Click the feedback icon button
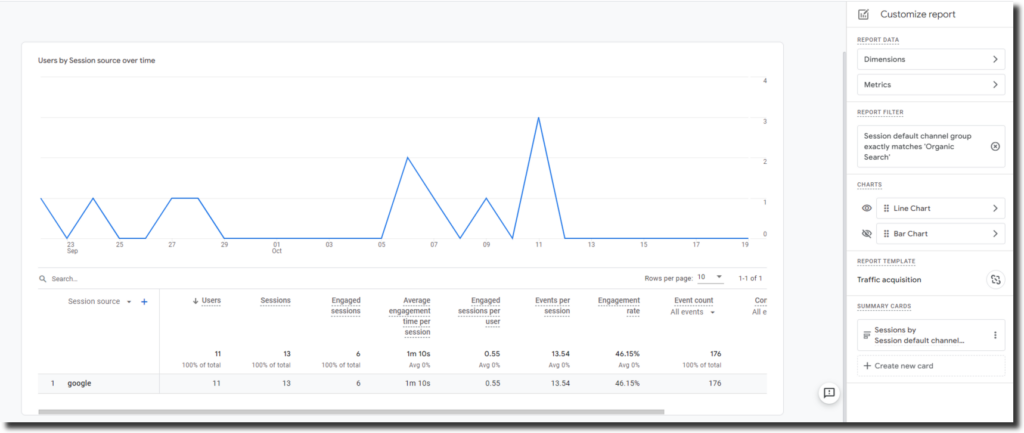This screenshot has height=433, width=1024. coord(829,393)
